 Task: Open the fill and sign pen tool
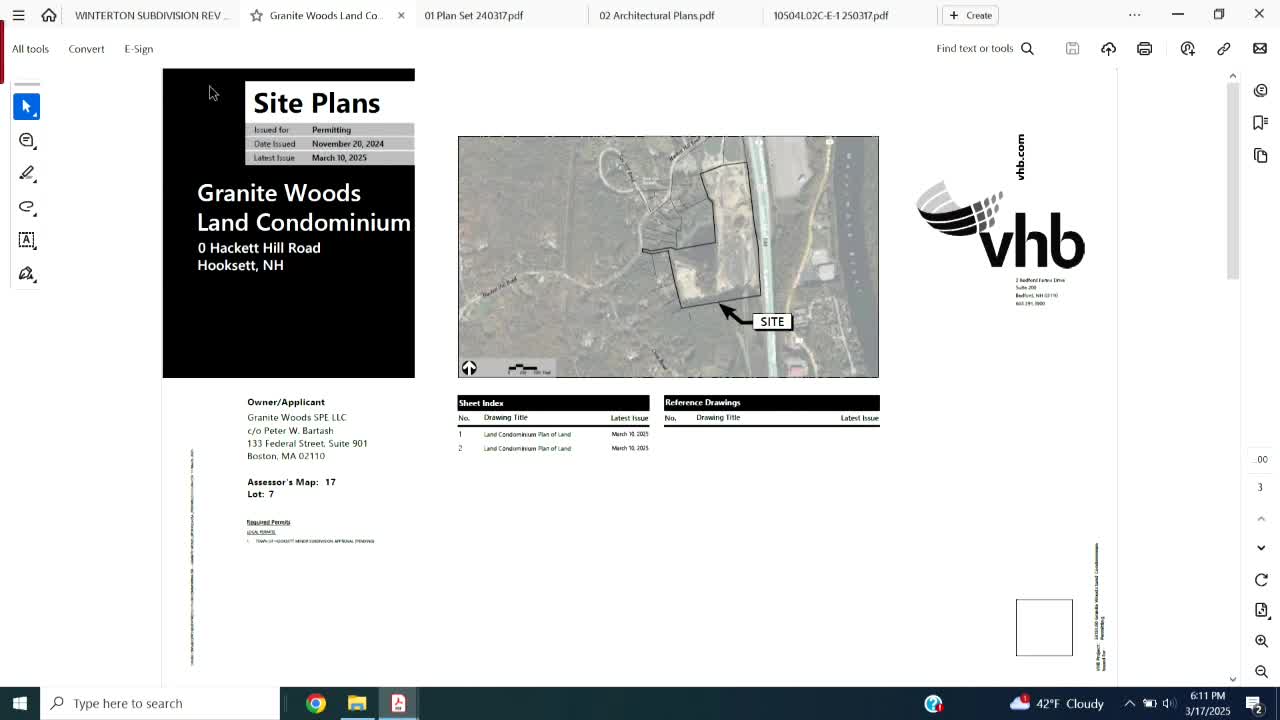[x=27, y=274]
